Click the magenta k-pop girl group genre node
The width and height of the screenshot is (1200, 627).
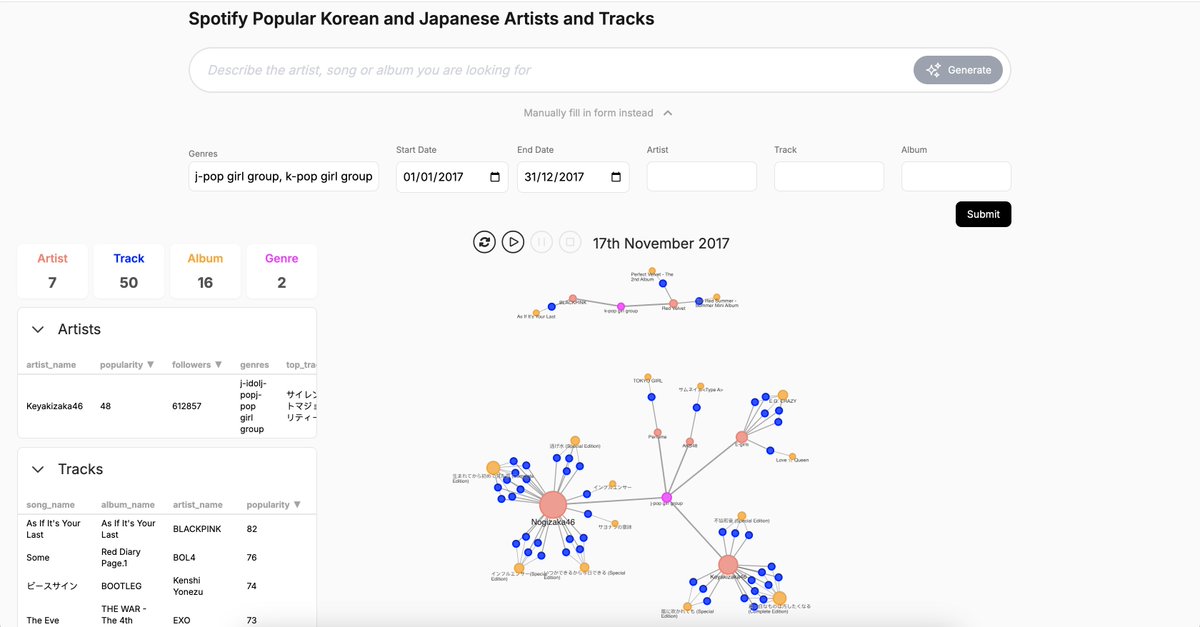(620, 307)
